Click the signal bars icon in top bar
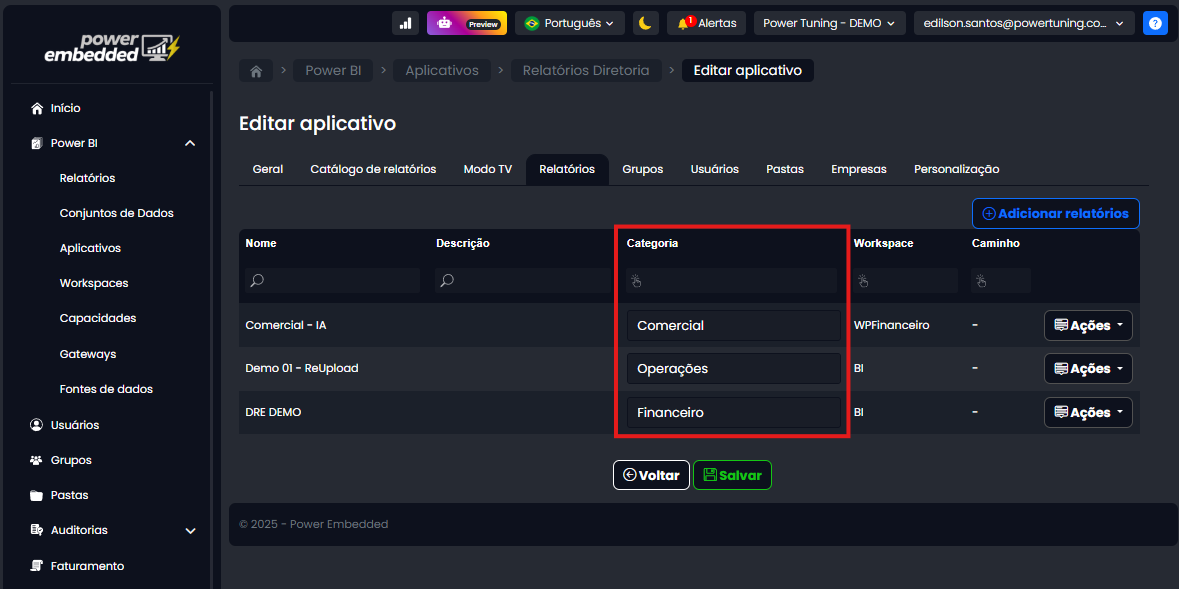Viewport: 1179px width, 589px height. click(x=405, y=23)
